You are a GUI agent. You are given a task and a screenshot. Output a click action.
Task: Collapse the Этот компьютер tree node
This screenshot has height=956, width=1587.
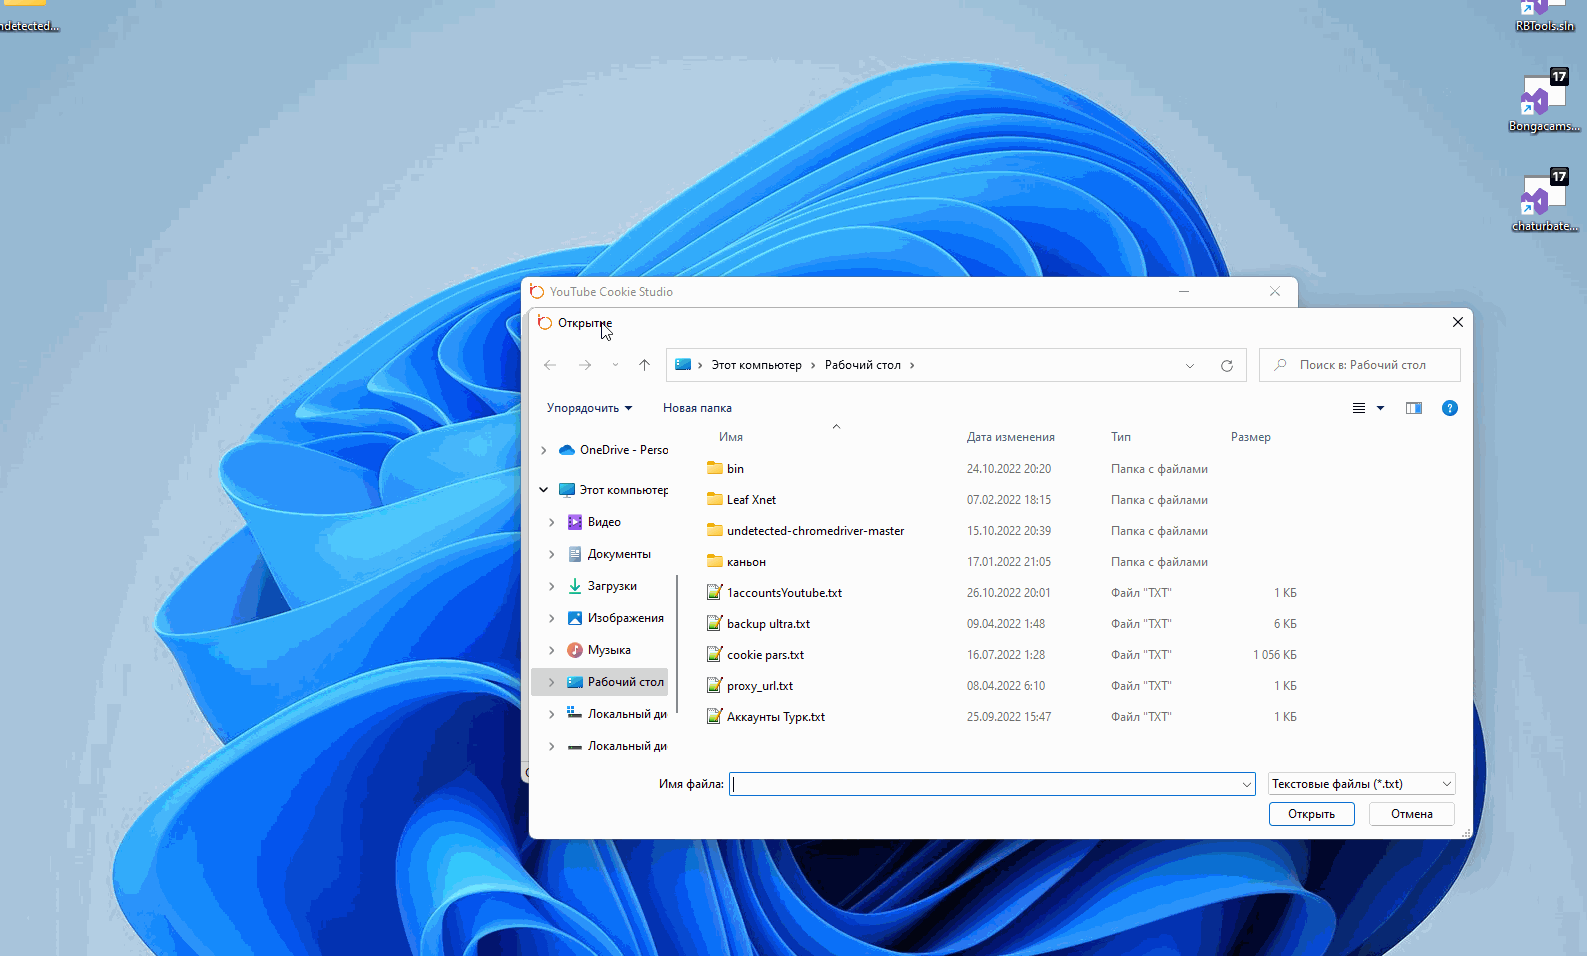pyautogui.click(x=544, y=490)
